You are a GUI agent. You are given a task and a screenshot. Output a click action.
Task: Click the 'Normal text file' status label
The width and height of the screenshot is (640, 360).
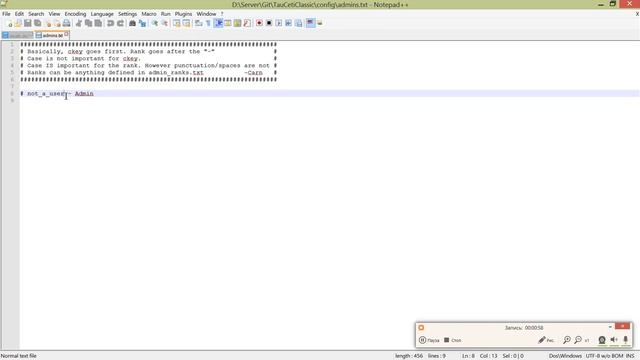click(19, 356)
